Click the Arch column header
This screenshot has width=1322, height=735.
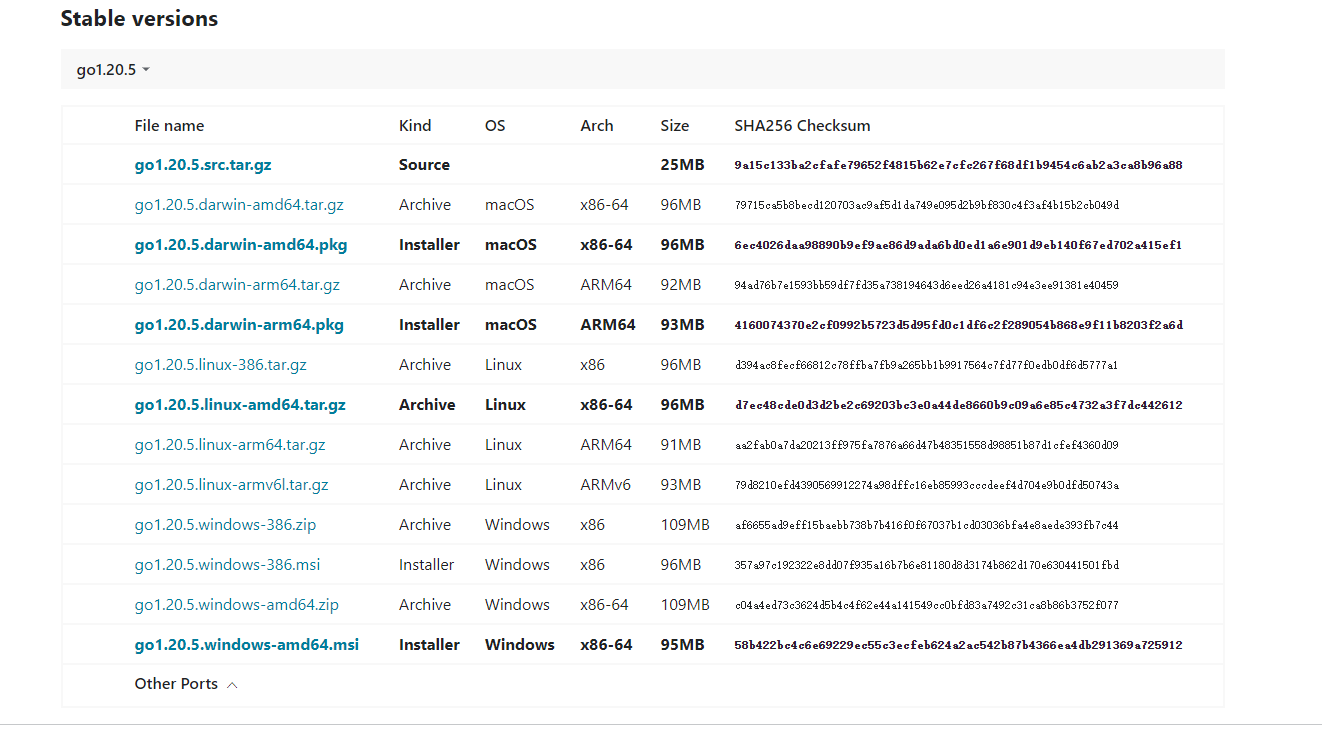pos(597,126)
